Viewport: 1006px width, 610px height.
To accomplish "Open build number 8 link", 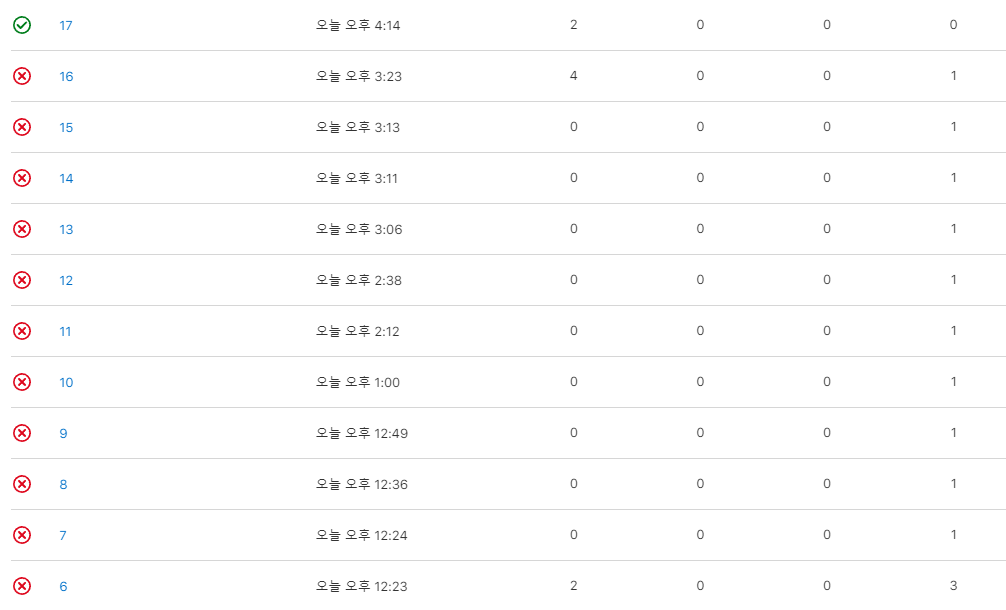I will point(63,484).
